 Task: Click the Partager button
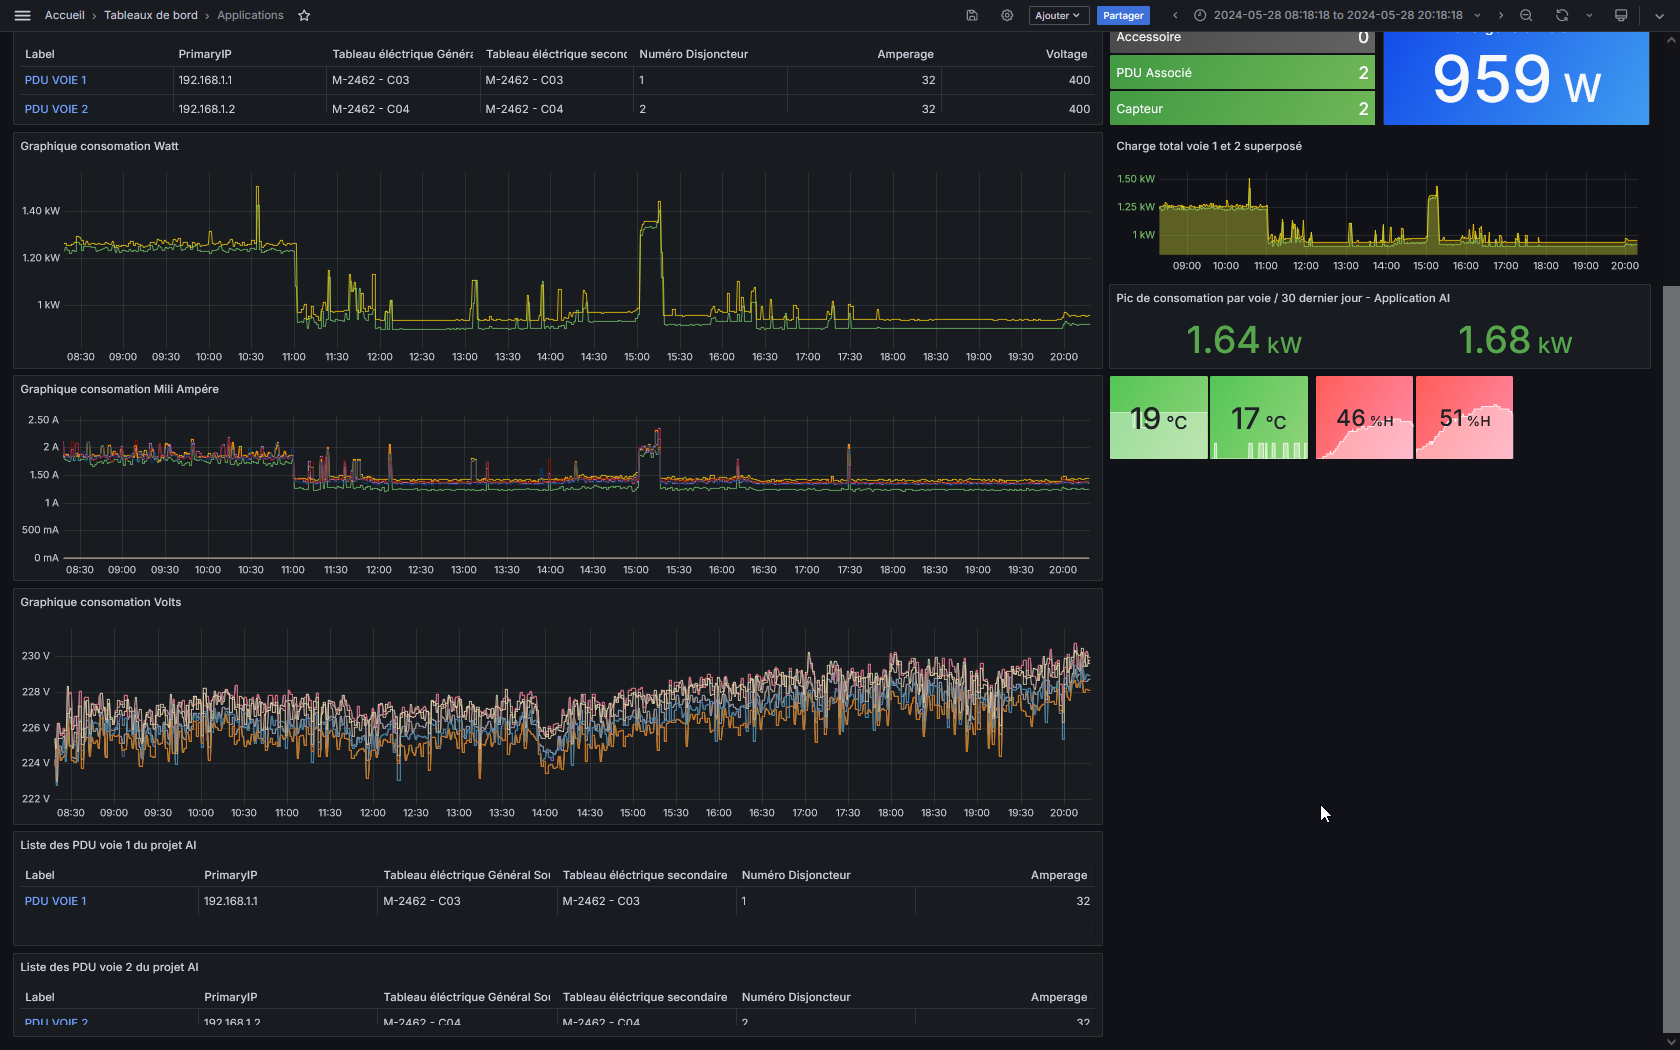point(1123,15)
